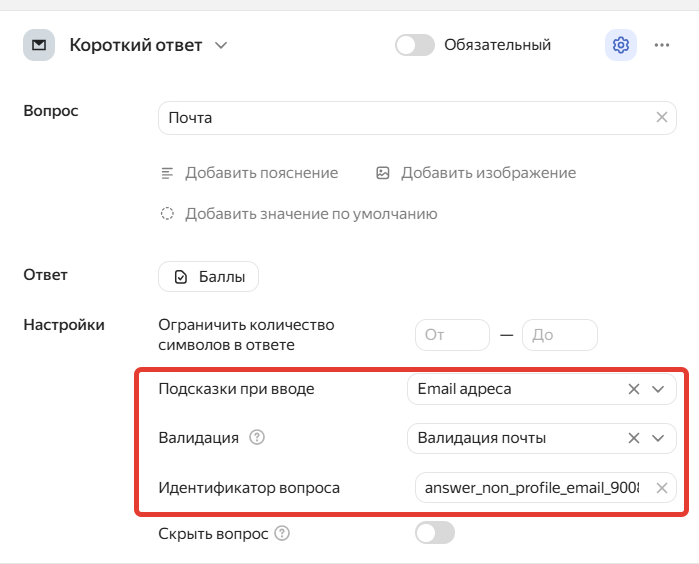
Task: Open the three-dot more options menu
Action: point(662,45)
